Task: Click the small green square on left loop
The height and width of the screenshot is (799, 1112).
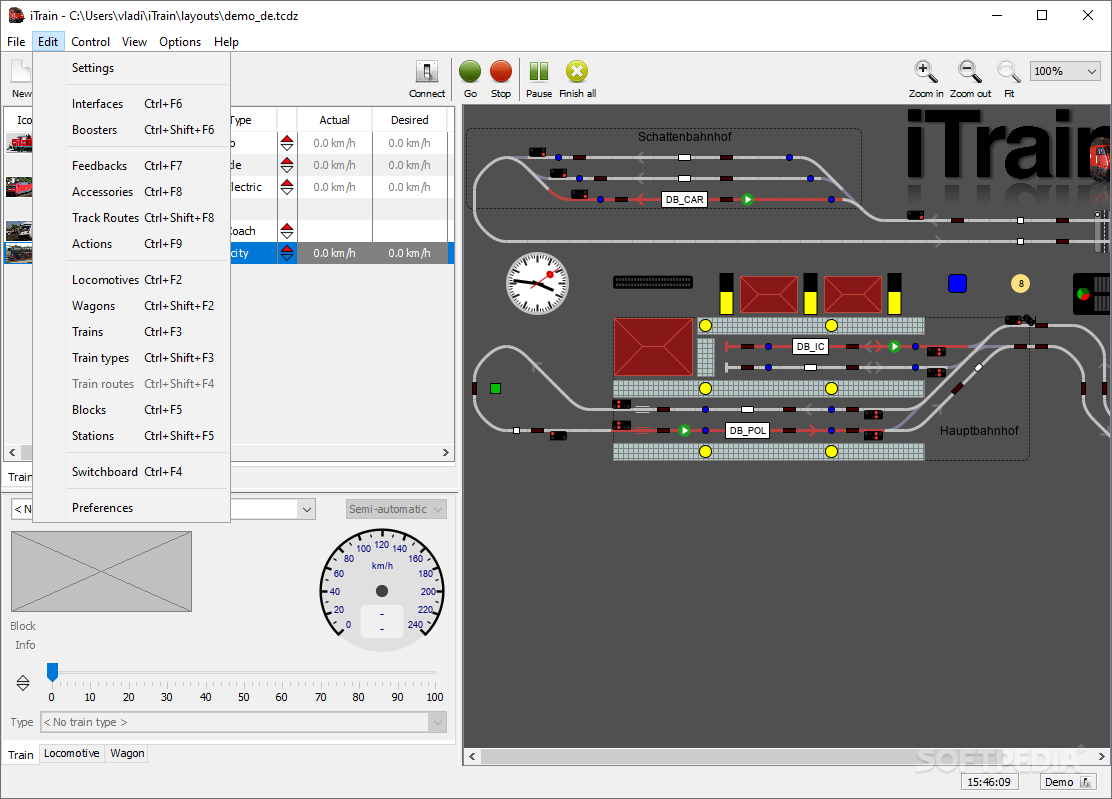Action: pyautogui.click(x=496, y=389)
